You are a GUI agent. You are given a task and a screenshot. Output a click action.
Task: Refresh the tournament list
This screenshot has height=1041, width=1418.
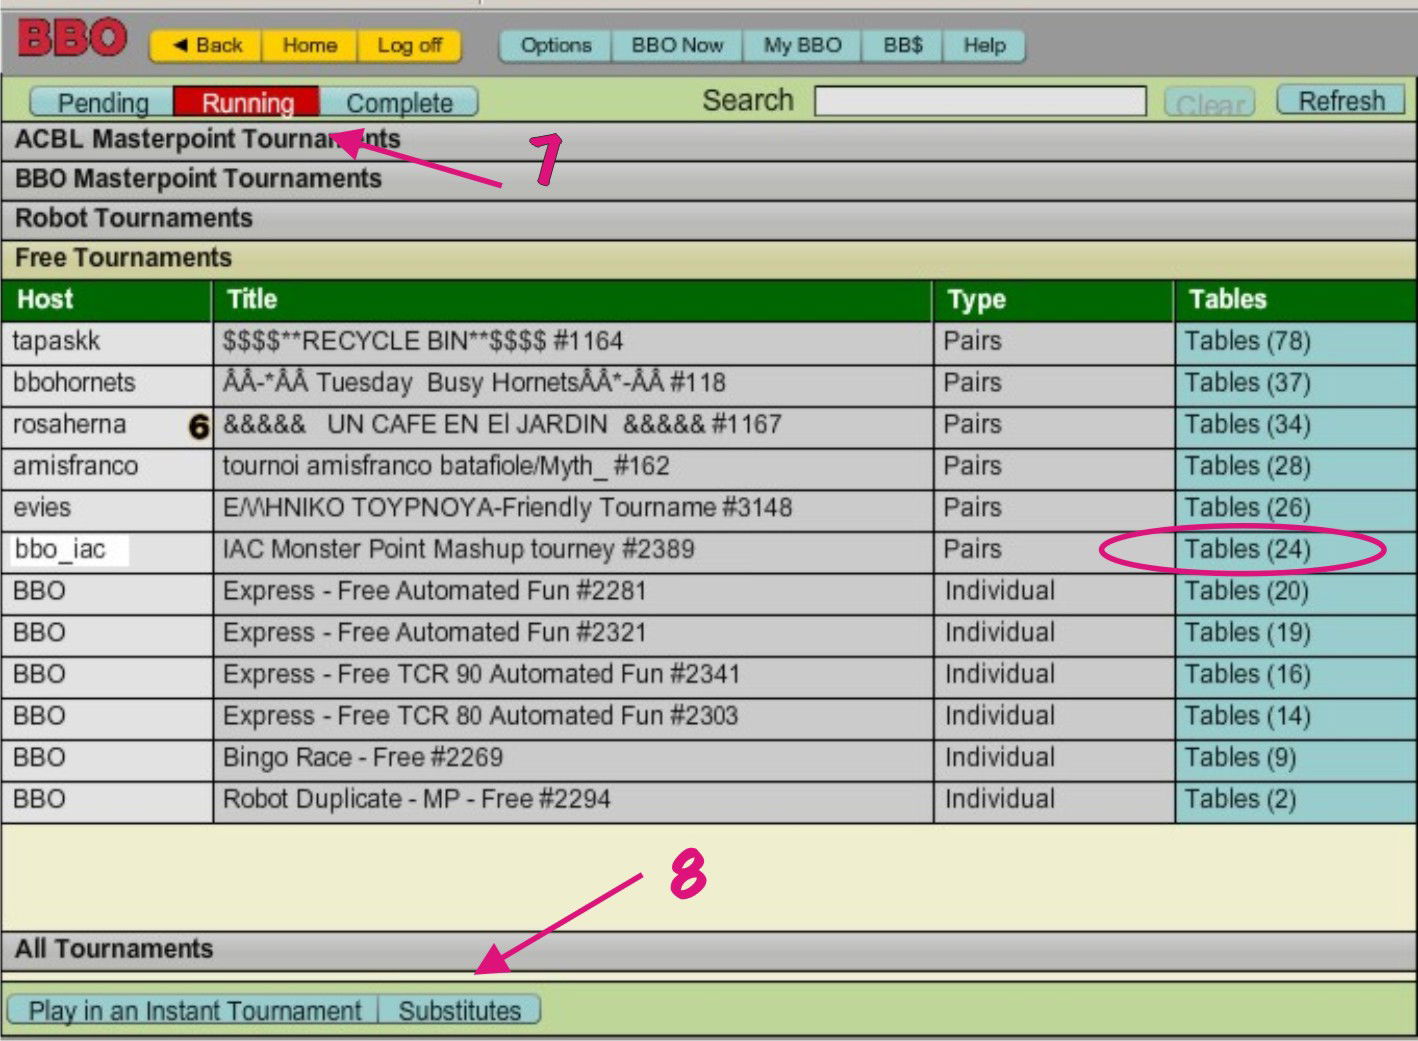[x=1341, y=101]
